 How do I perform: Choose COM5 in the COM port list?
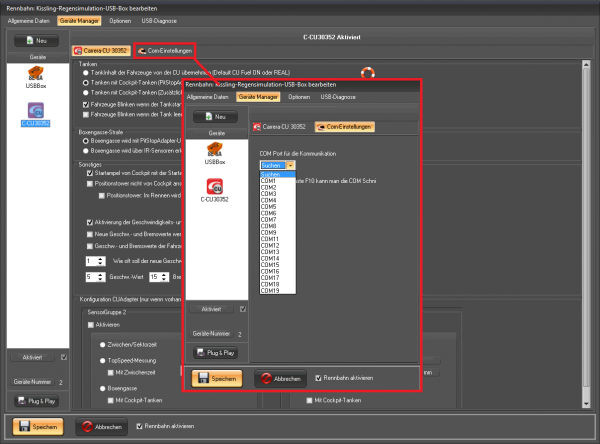pos(277,207)
